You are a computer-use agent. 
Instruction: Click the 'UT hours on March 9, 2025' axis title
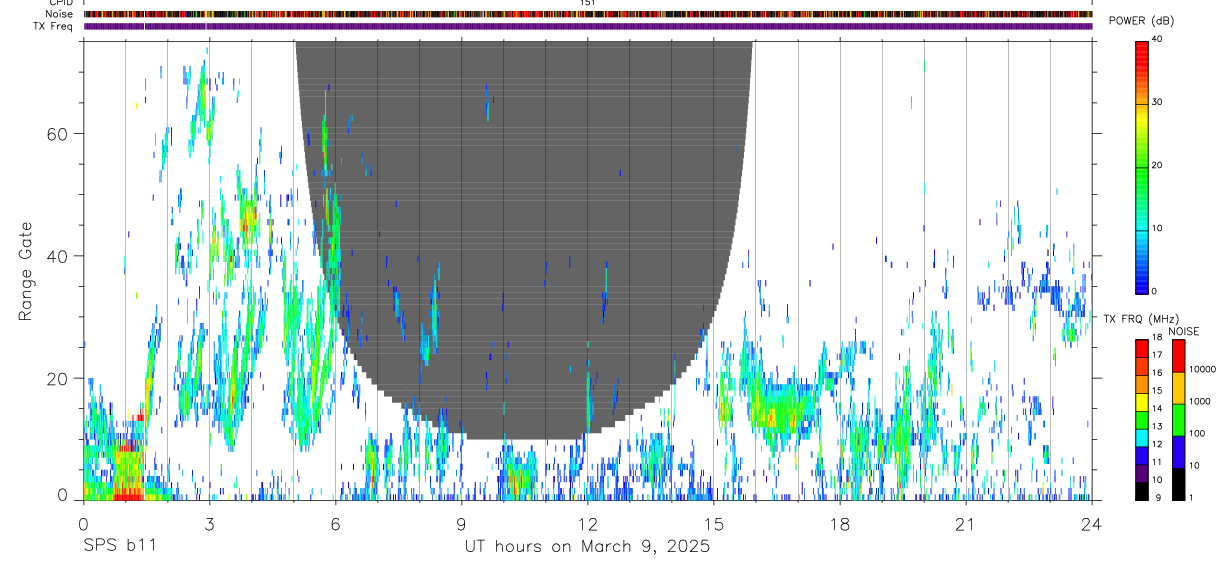pos(587,547)
